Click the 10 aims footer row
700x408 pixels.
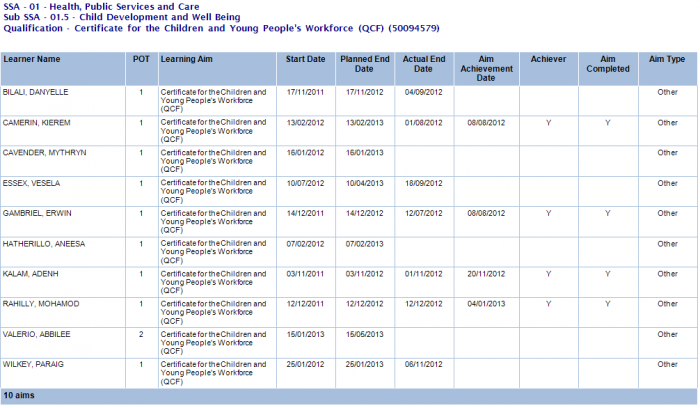pos(19,397)
